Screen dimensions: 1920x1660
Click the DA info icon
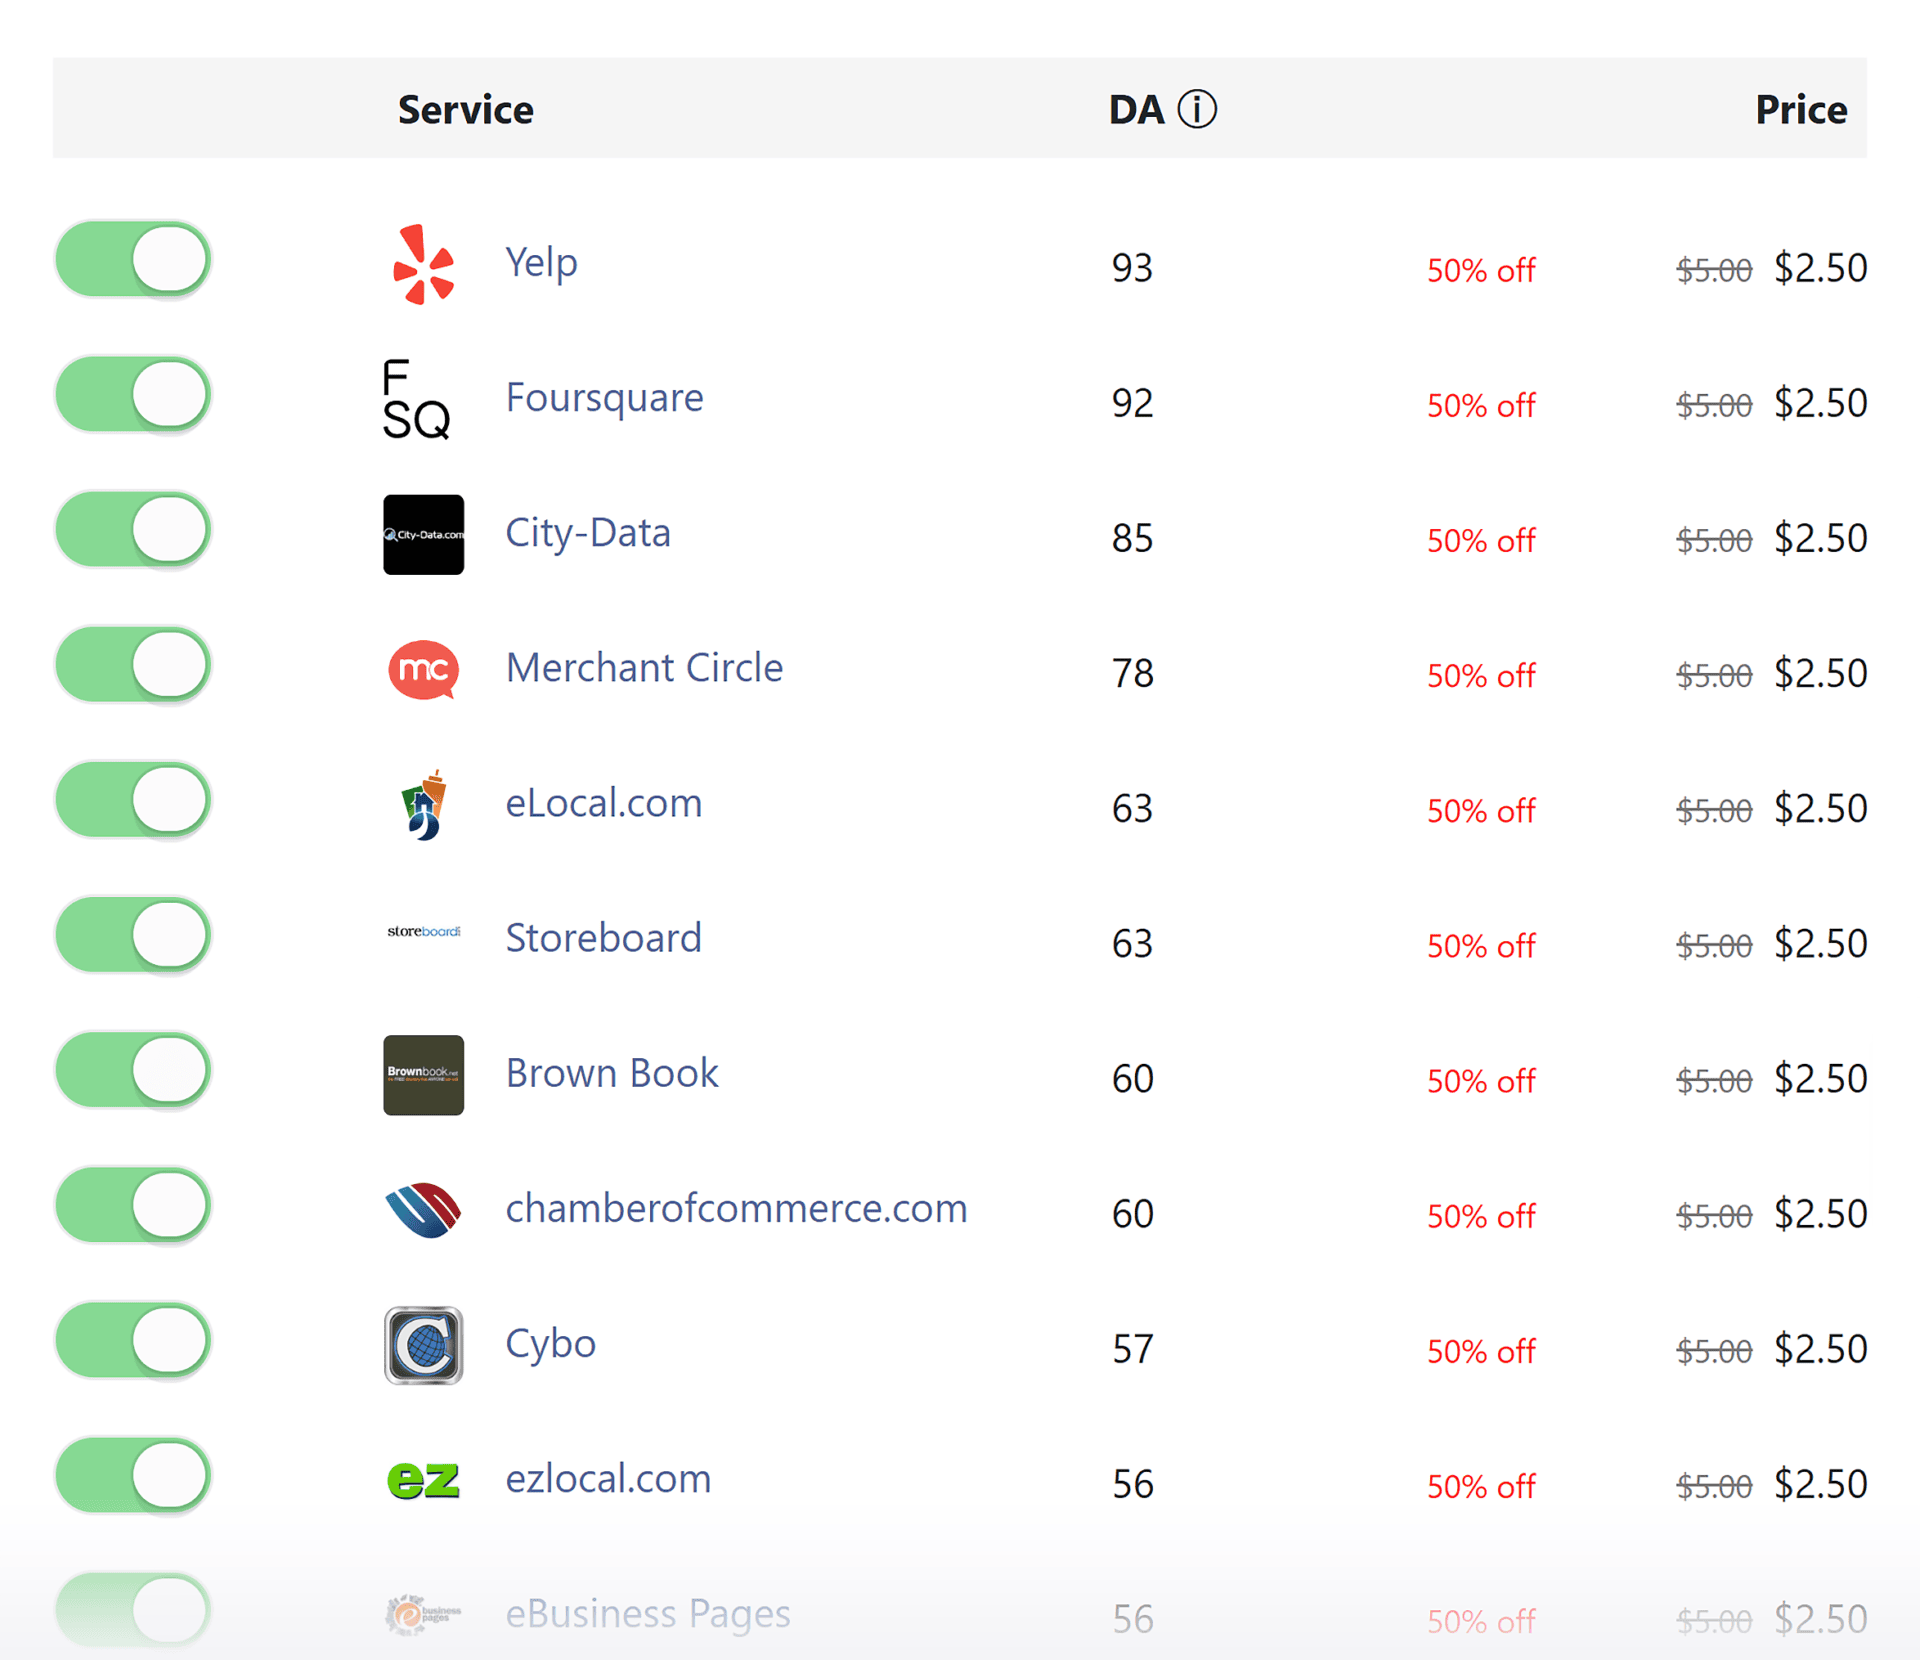pyautogui.click(x=1197, y=109)
